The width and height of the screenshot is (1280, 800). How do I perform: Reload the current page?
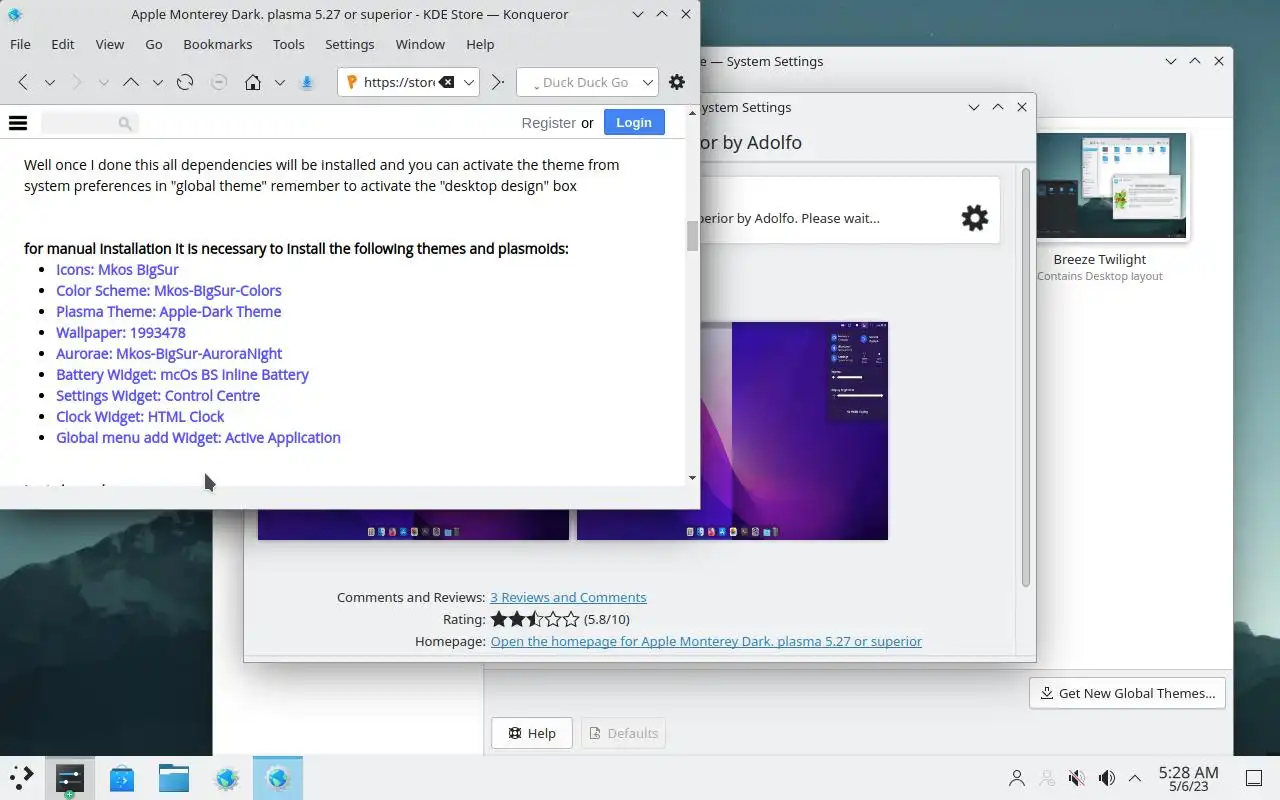click(184, 82)
